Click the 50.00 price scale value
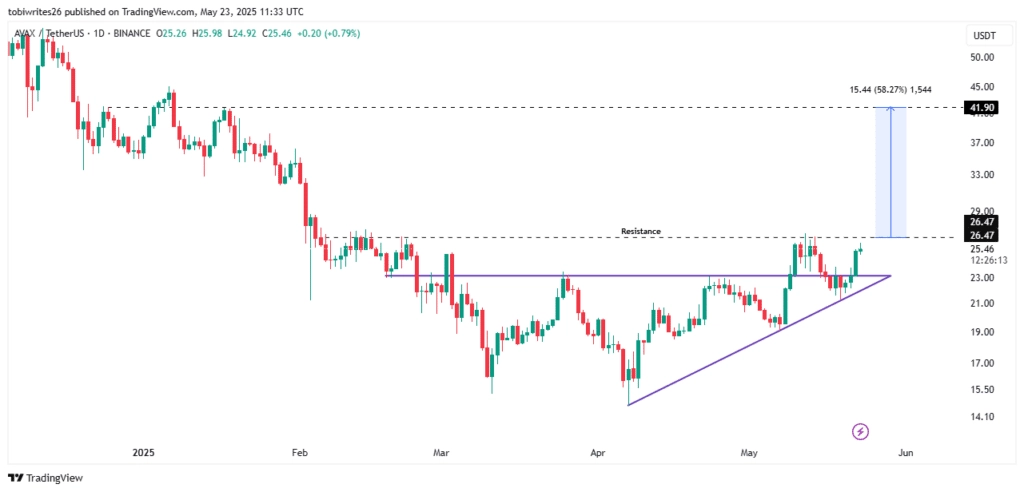The width and height of the screenshot is (1024, 492). [982, 57]
